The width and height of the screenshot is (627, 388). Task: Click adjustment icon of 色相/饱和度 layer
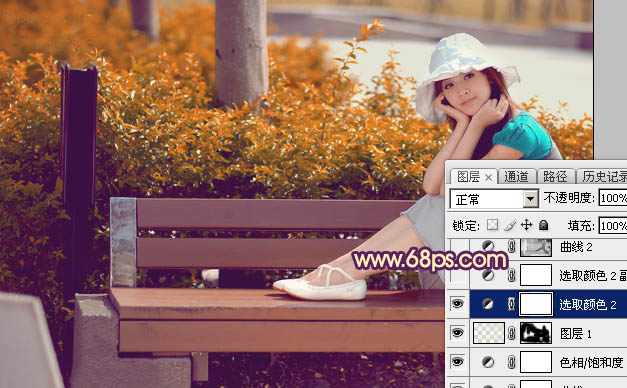pos(487,362)
